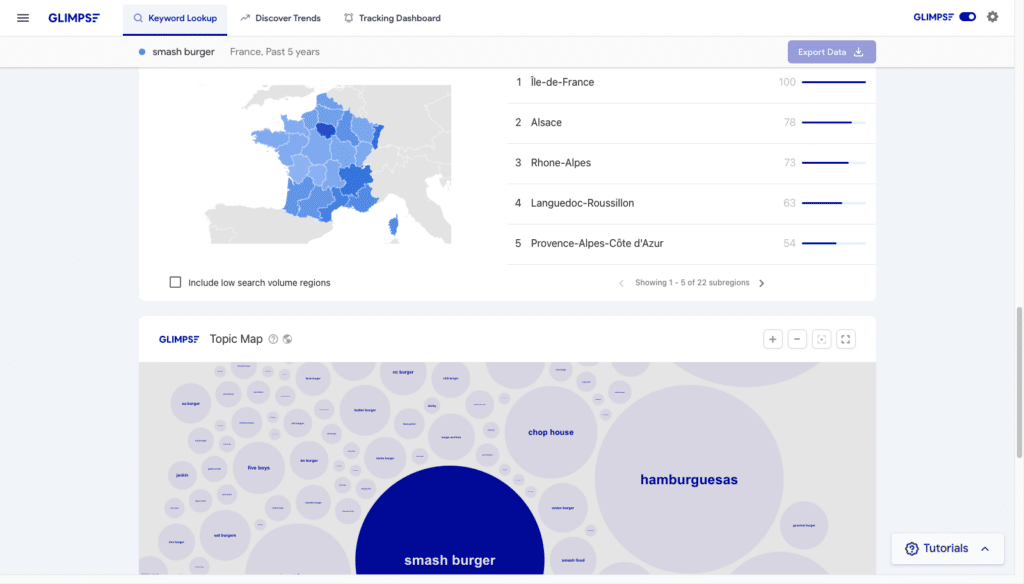Click Corsica on the map
The image size is (1024, 584).
[x=393, y=225]
